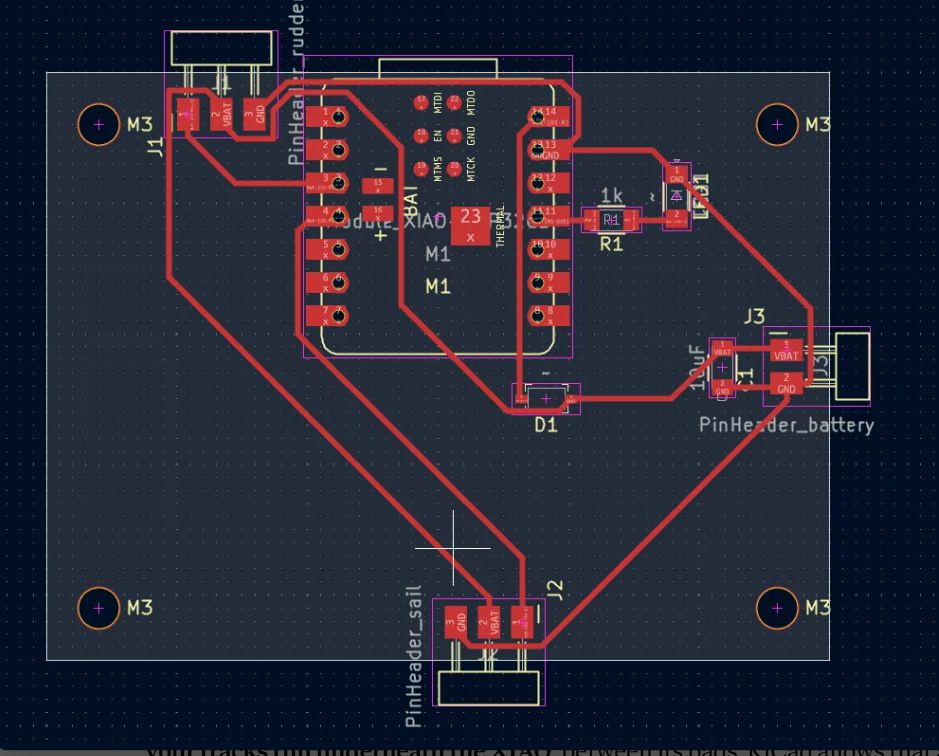The width and height of the screenshot is (939, 756).
Task: Select the MTMS test pad 19
Action: coord(421,168)
